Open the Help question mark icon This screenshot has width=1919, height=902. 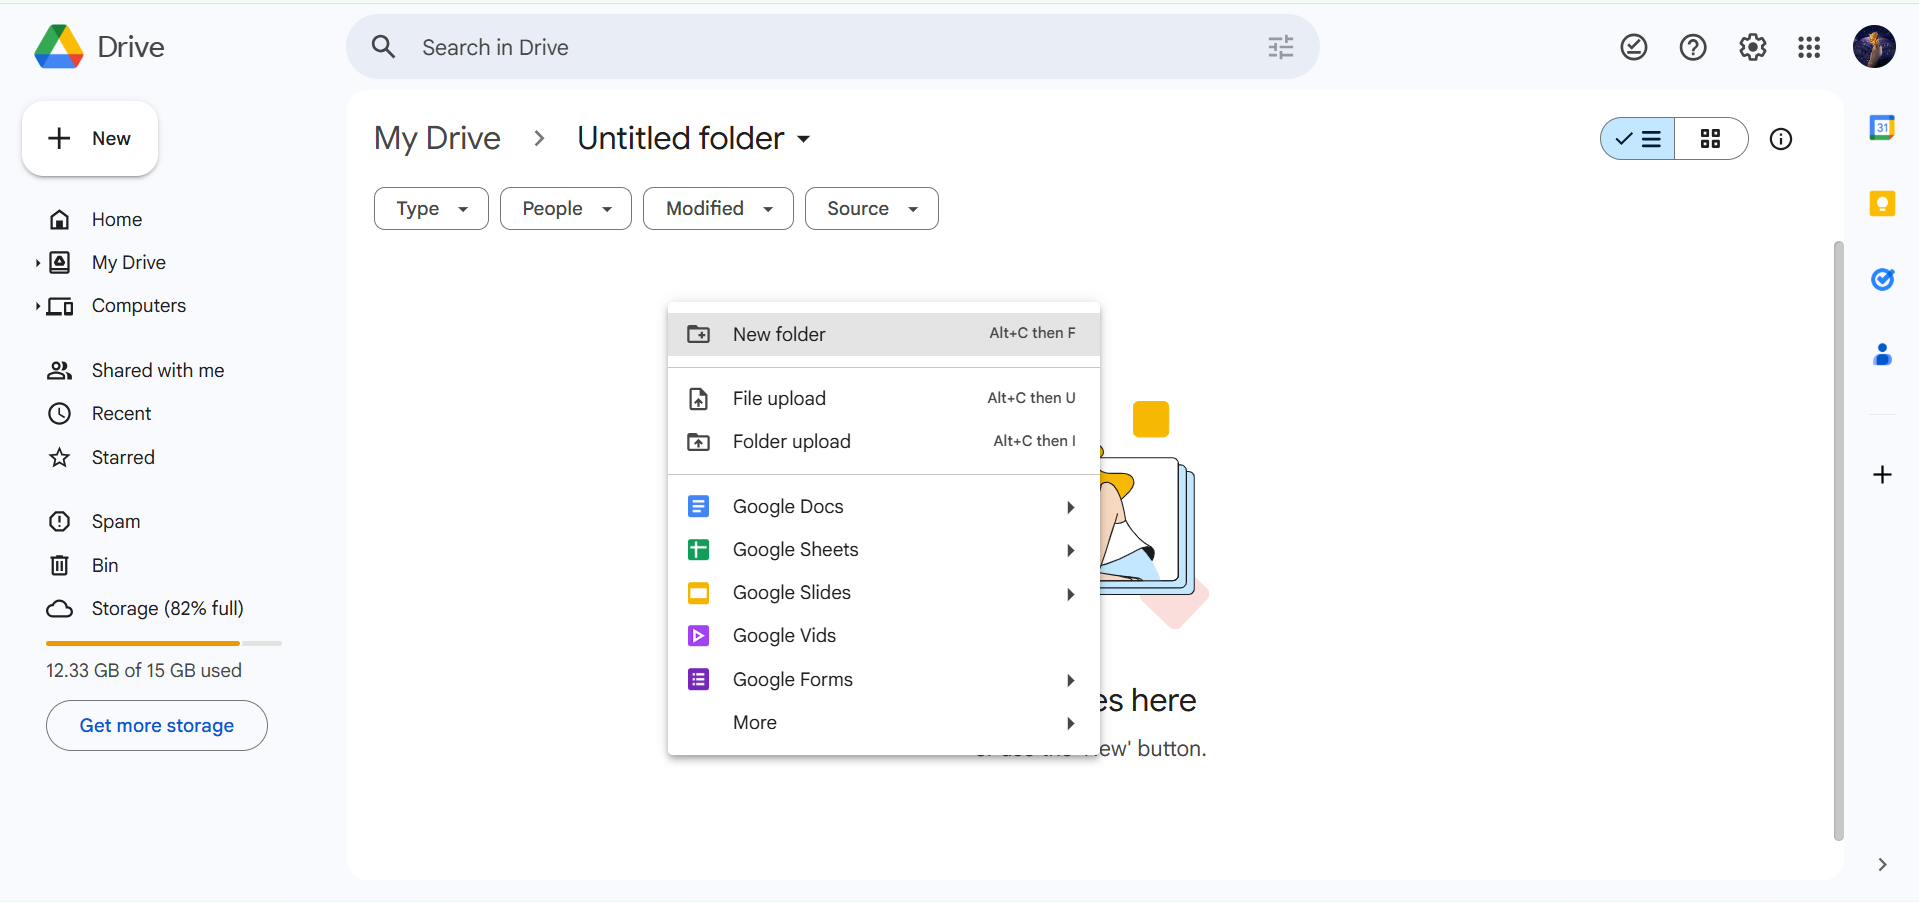tap(1693, 47)
